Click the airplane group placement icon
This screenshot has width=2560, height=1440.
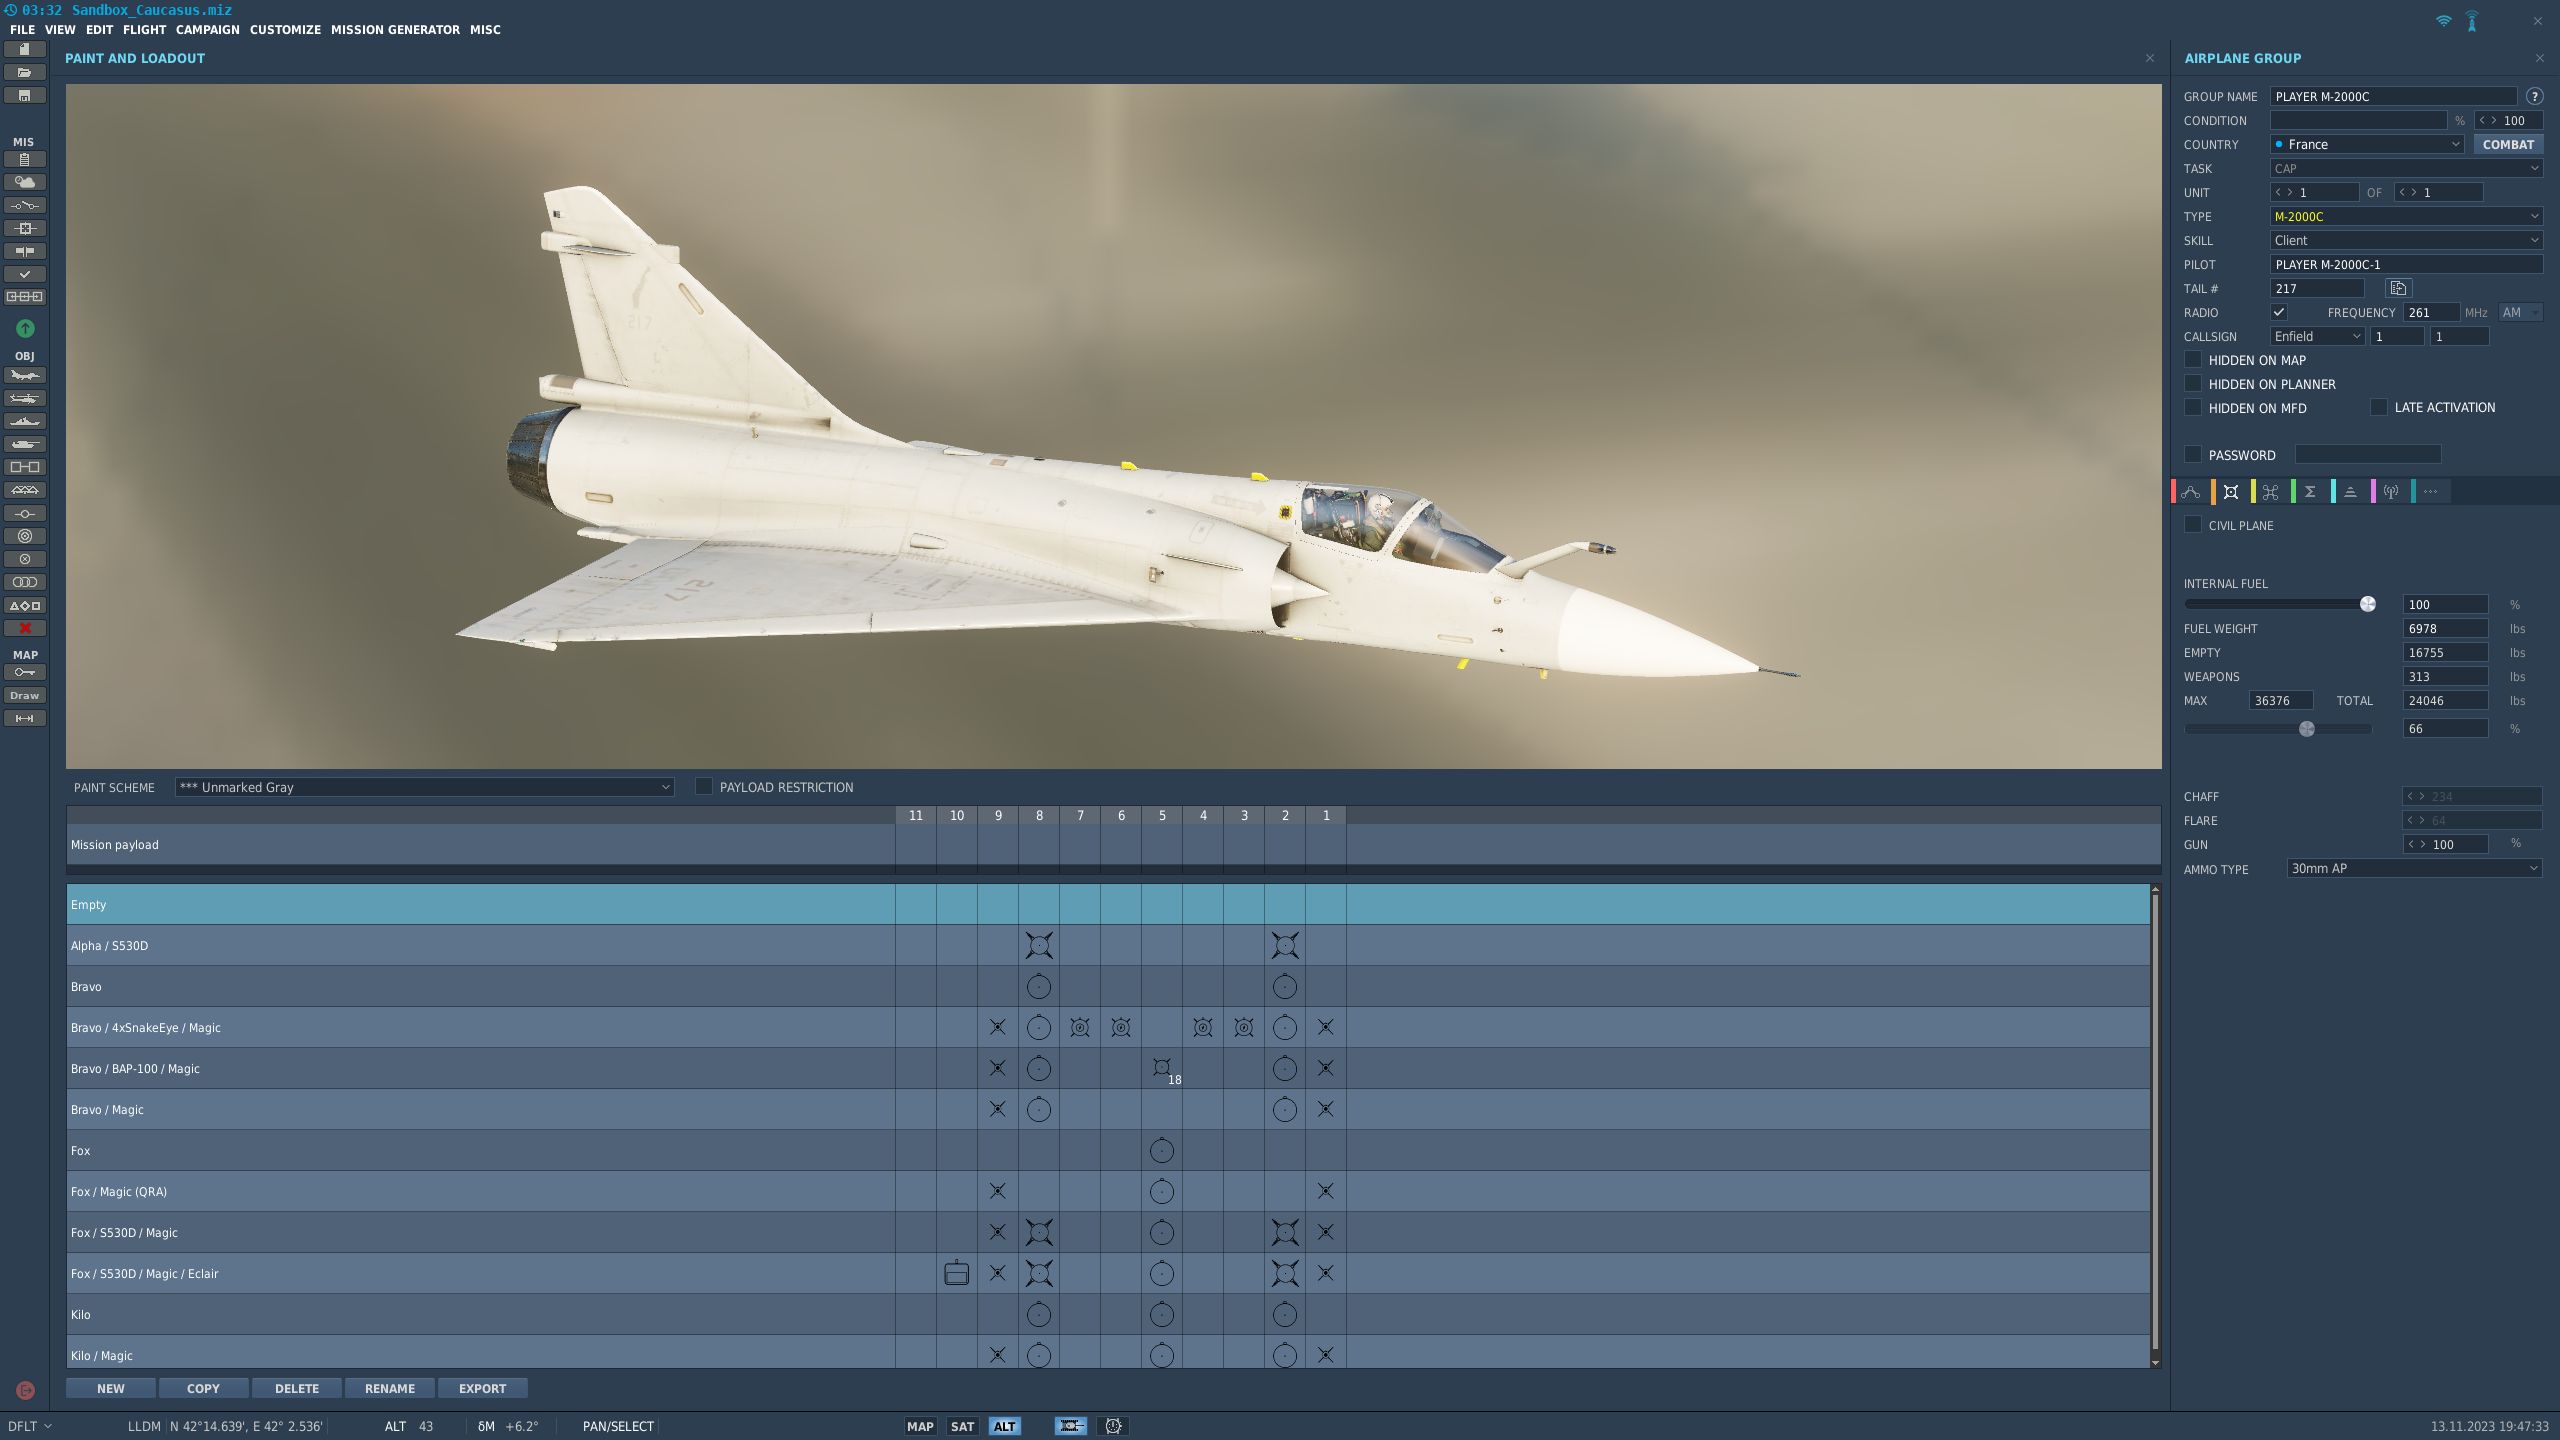[25, 376]
